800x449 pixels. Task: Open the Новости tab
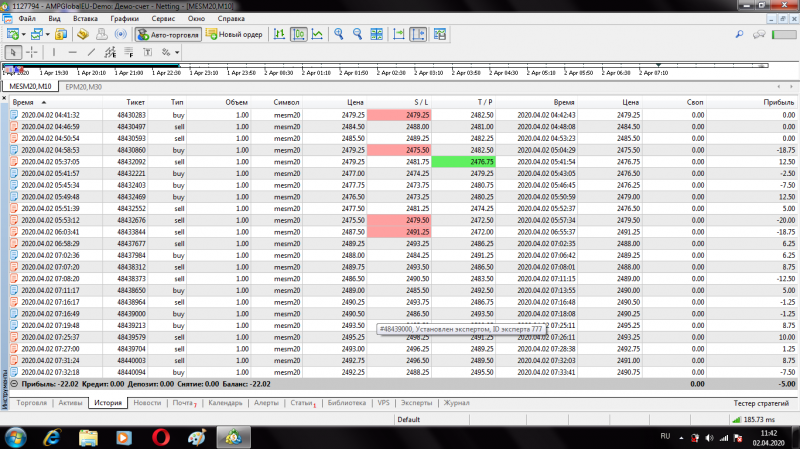147,403
